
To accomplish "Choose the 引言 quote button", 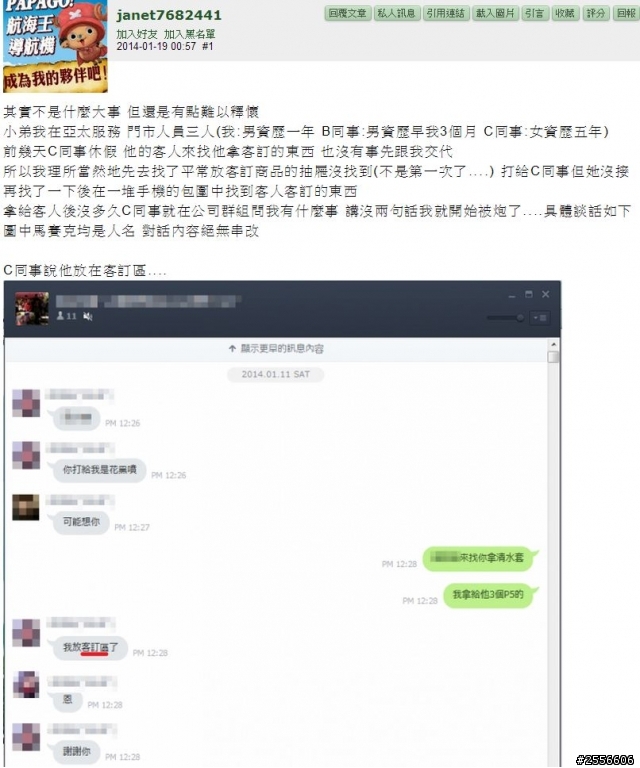I will [x=535, y=13].
